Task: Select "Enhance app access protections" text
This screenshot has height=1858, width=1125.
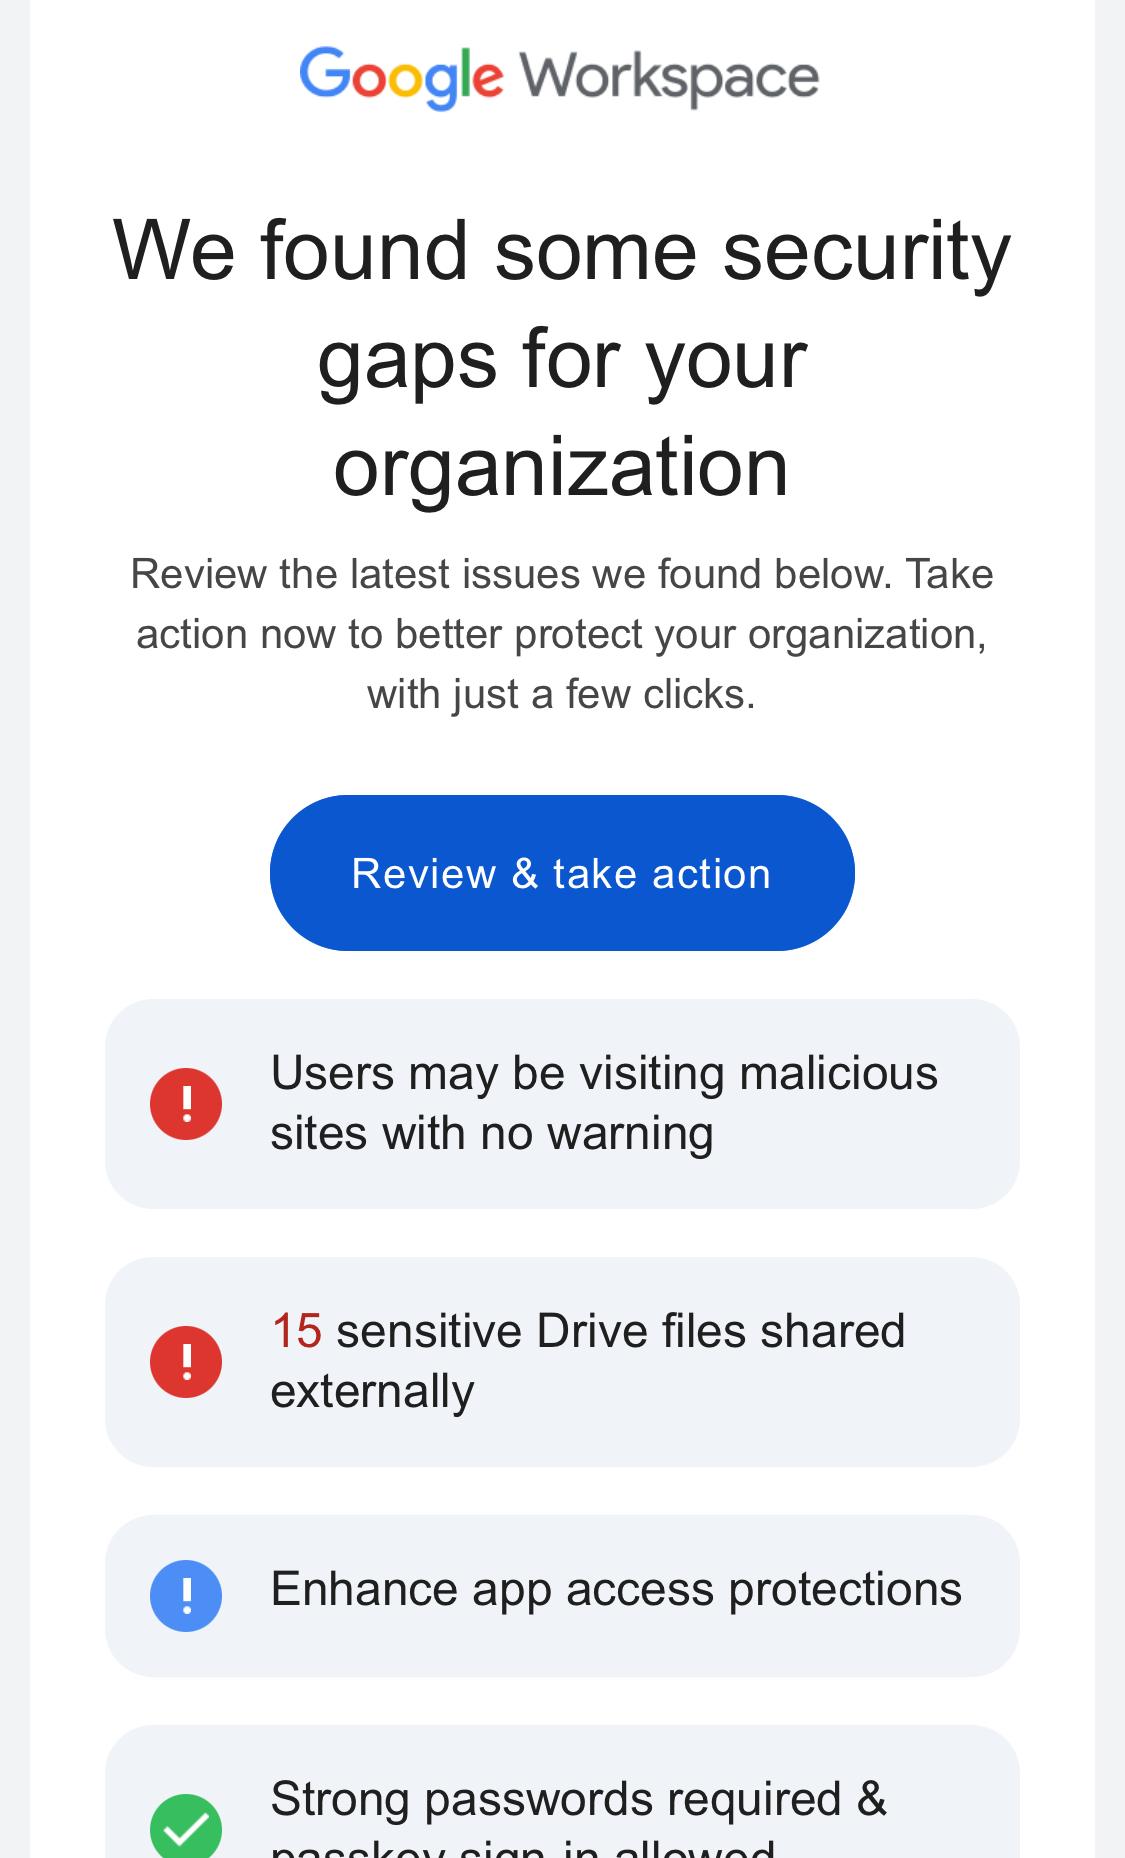Action: point(616,1589)
